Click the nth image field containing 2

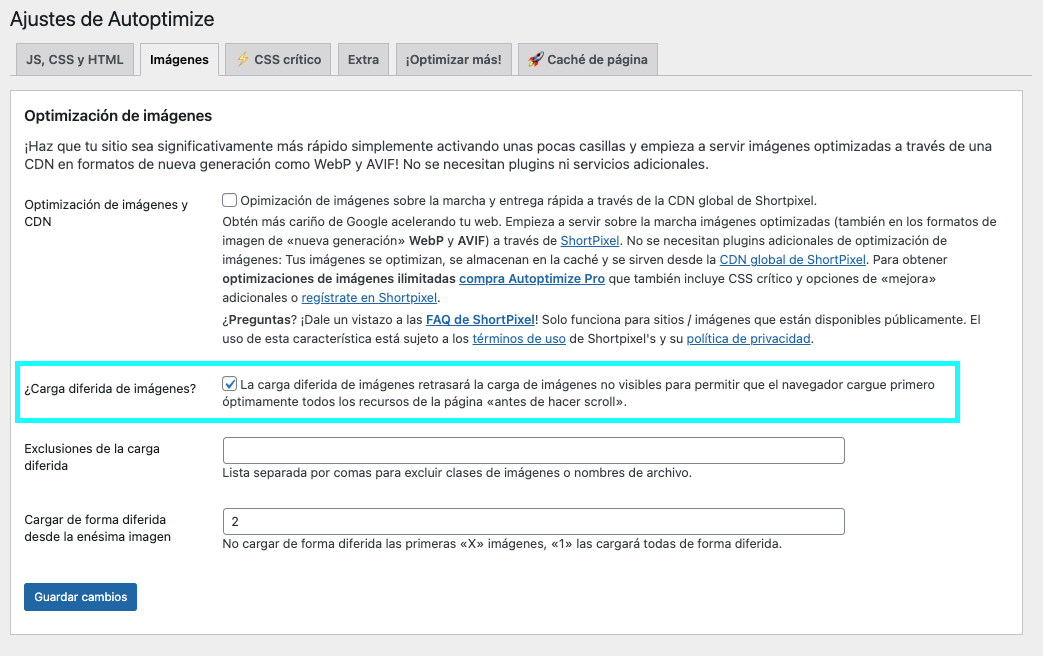pos(533,522)
